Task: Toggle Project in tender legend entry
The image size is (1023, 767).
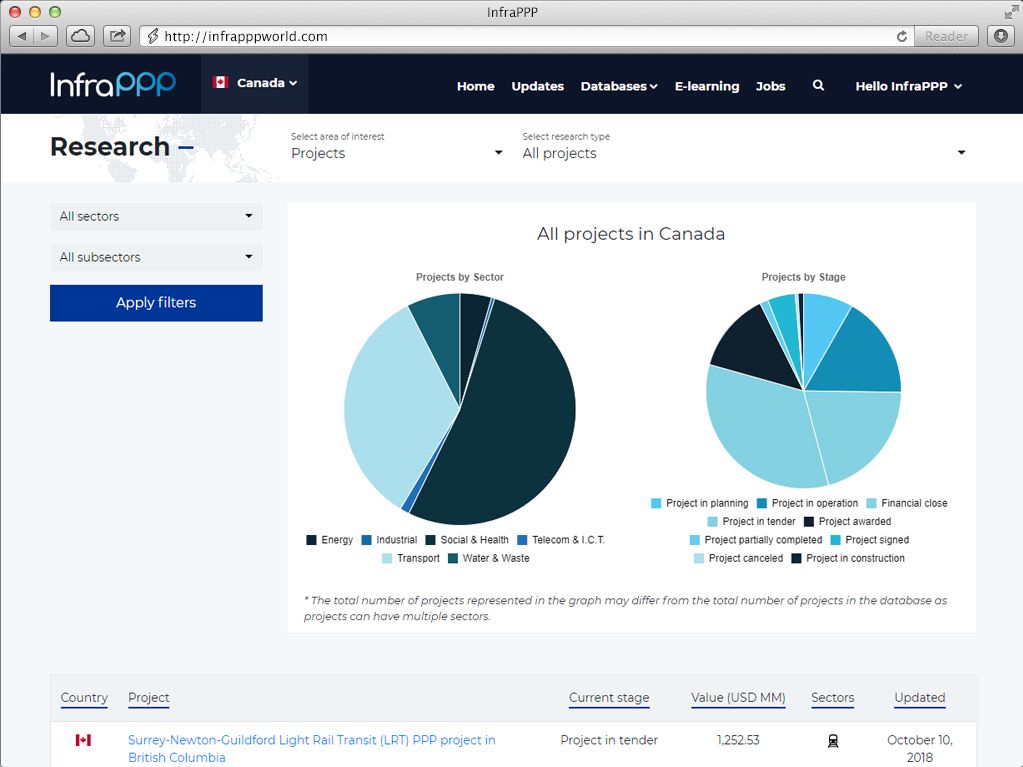Action: [750, 521]
